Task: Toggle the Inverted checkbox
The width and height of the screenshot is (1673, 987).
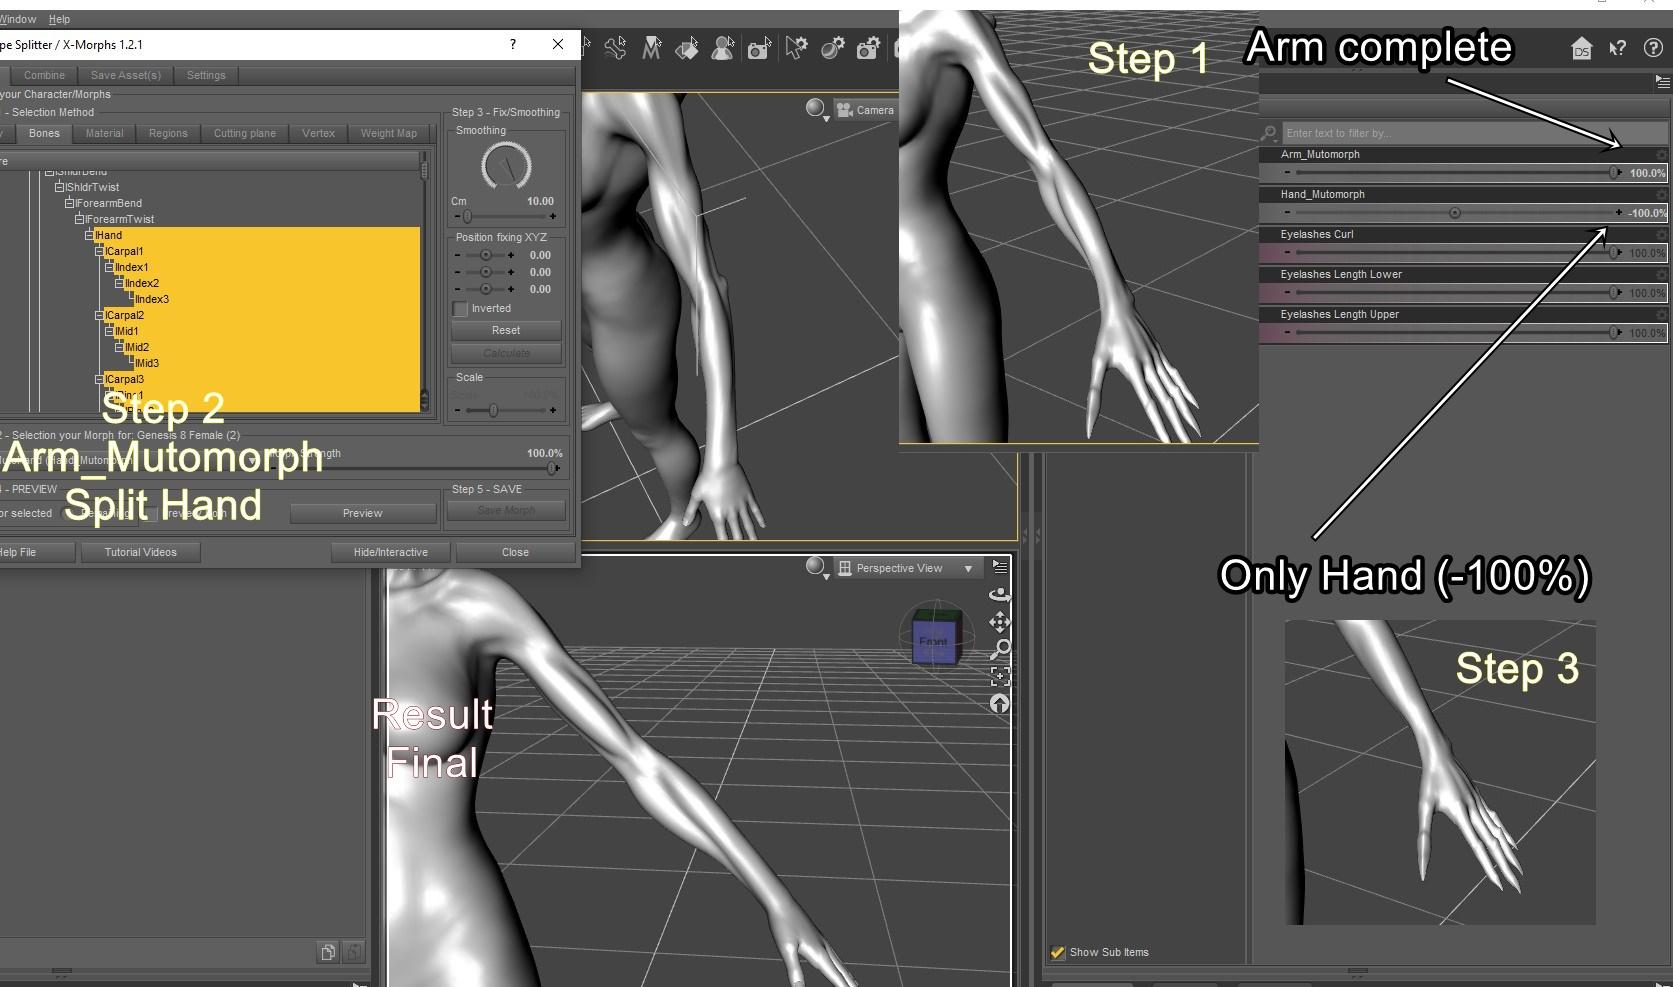Action: (460, 309)
